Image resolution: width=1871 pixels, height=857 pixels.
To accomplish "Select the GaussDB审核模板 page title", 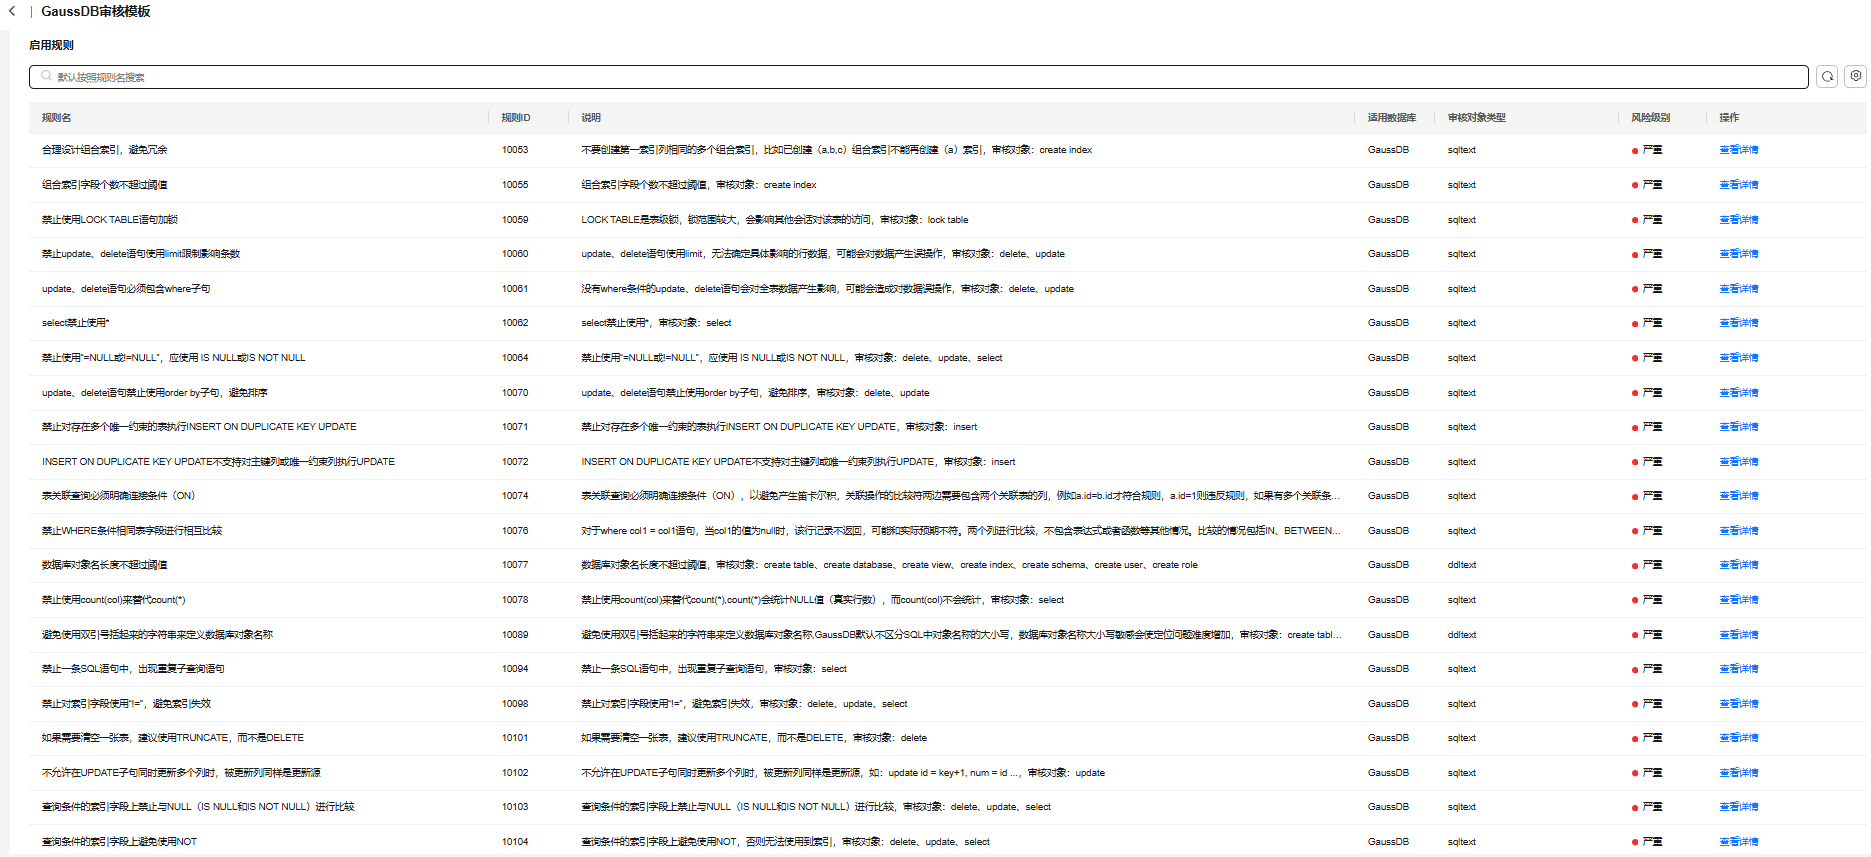I will (x=96, y=11).
